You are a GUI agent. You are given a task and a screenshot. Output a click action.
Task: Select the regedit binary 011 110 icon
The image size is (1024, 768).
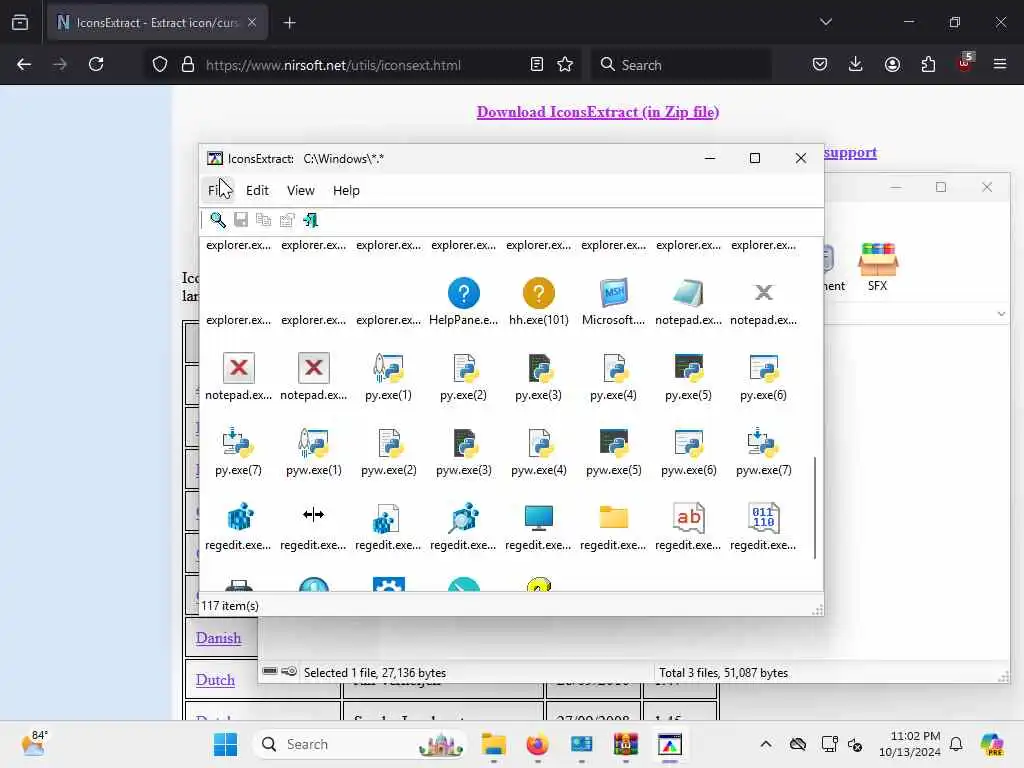click(763, 518)
